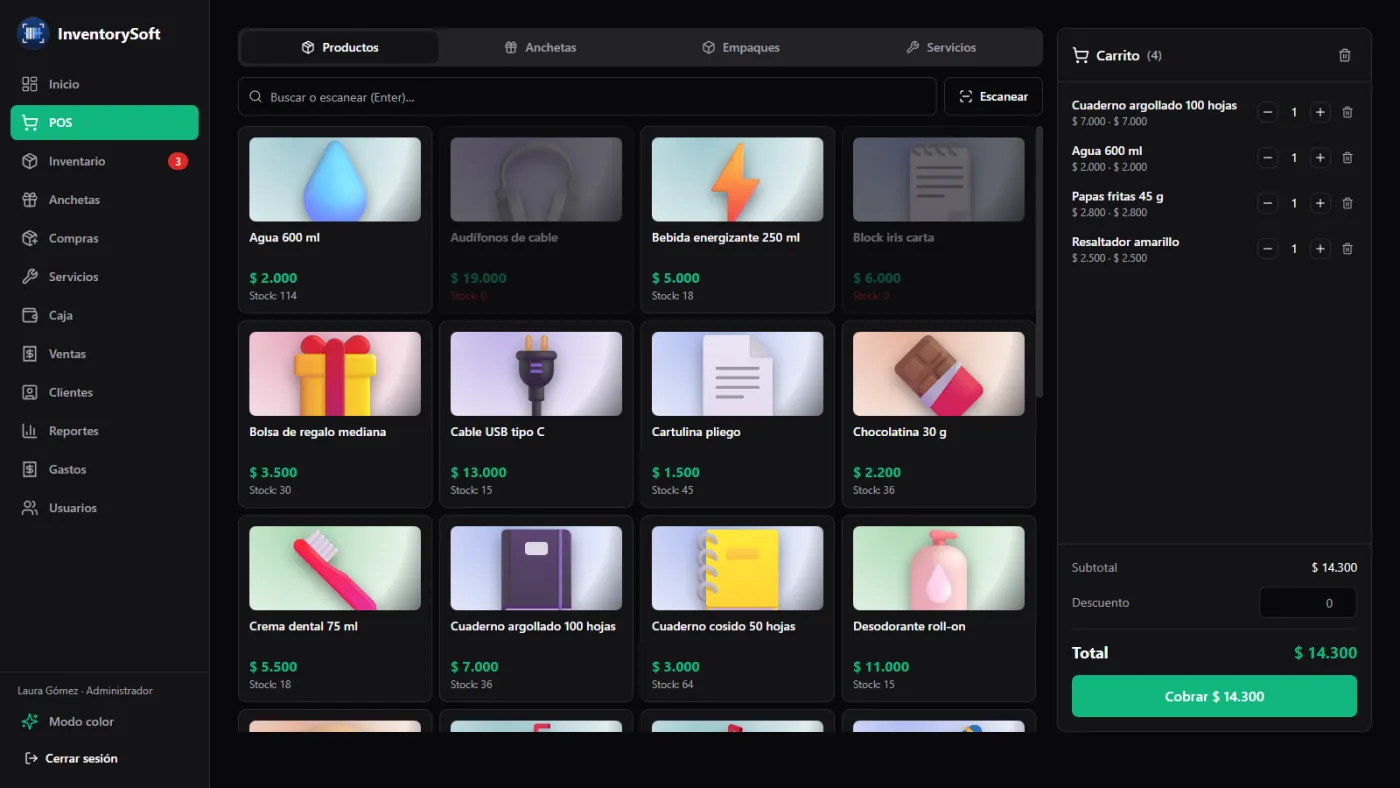This screenshot has width=1400, height=788.
Task: Add Bebida energizante 250 ml to cart
Action: point(737,220)
